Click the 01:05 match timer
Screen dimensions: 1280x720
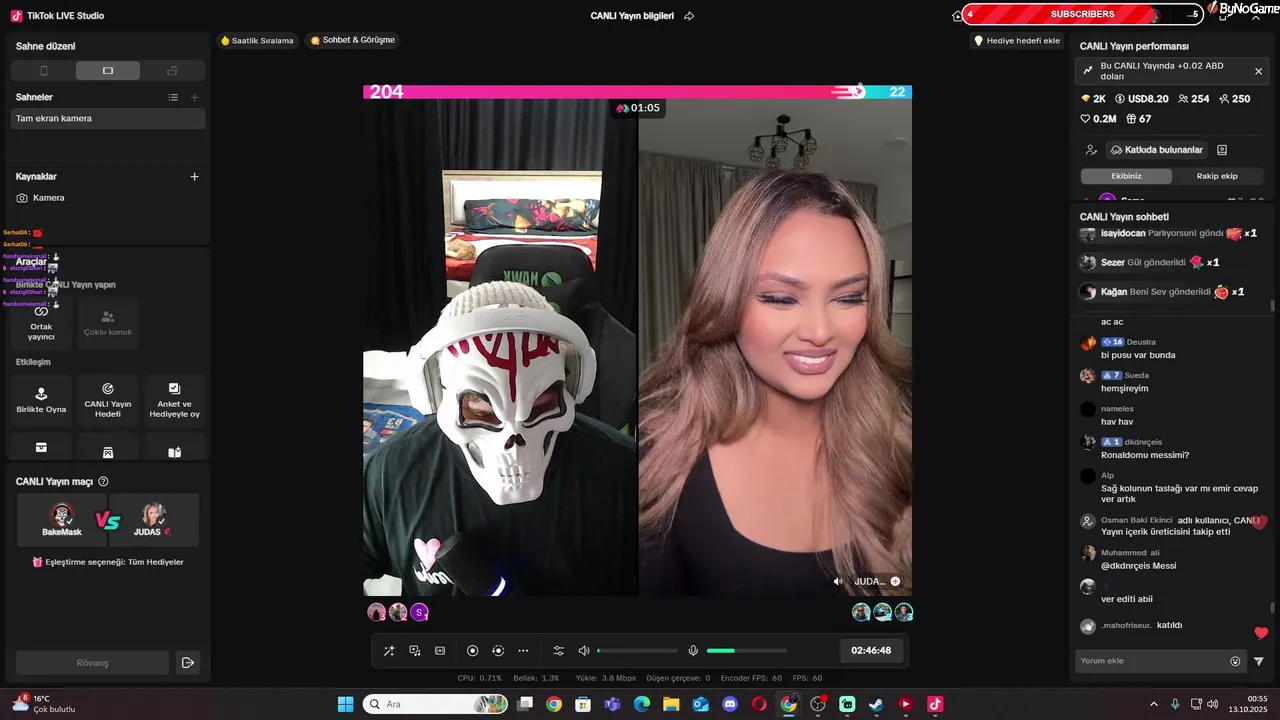point(638,108)
